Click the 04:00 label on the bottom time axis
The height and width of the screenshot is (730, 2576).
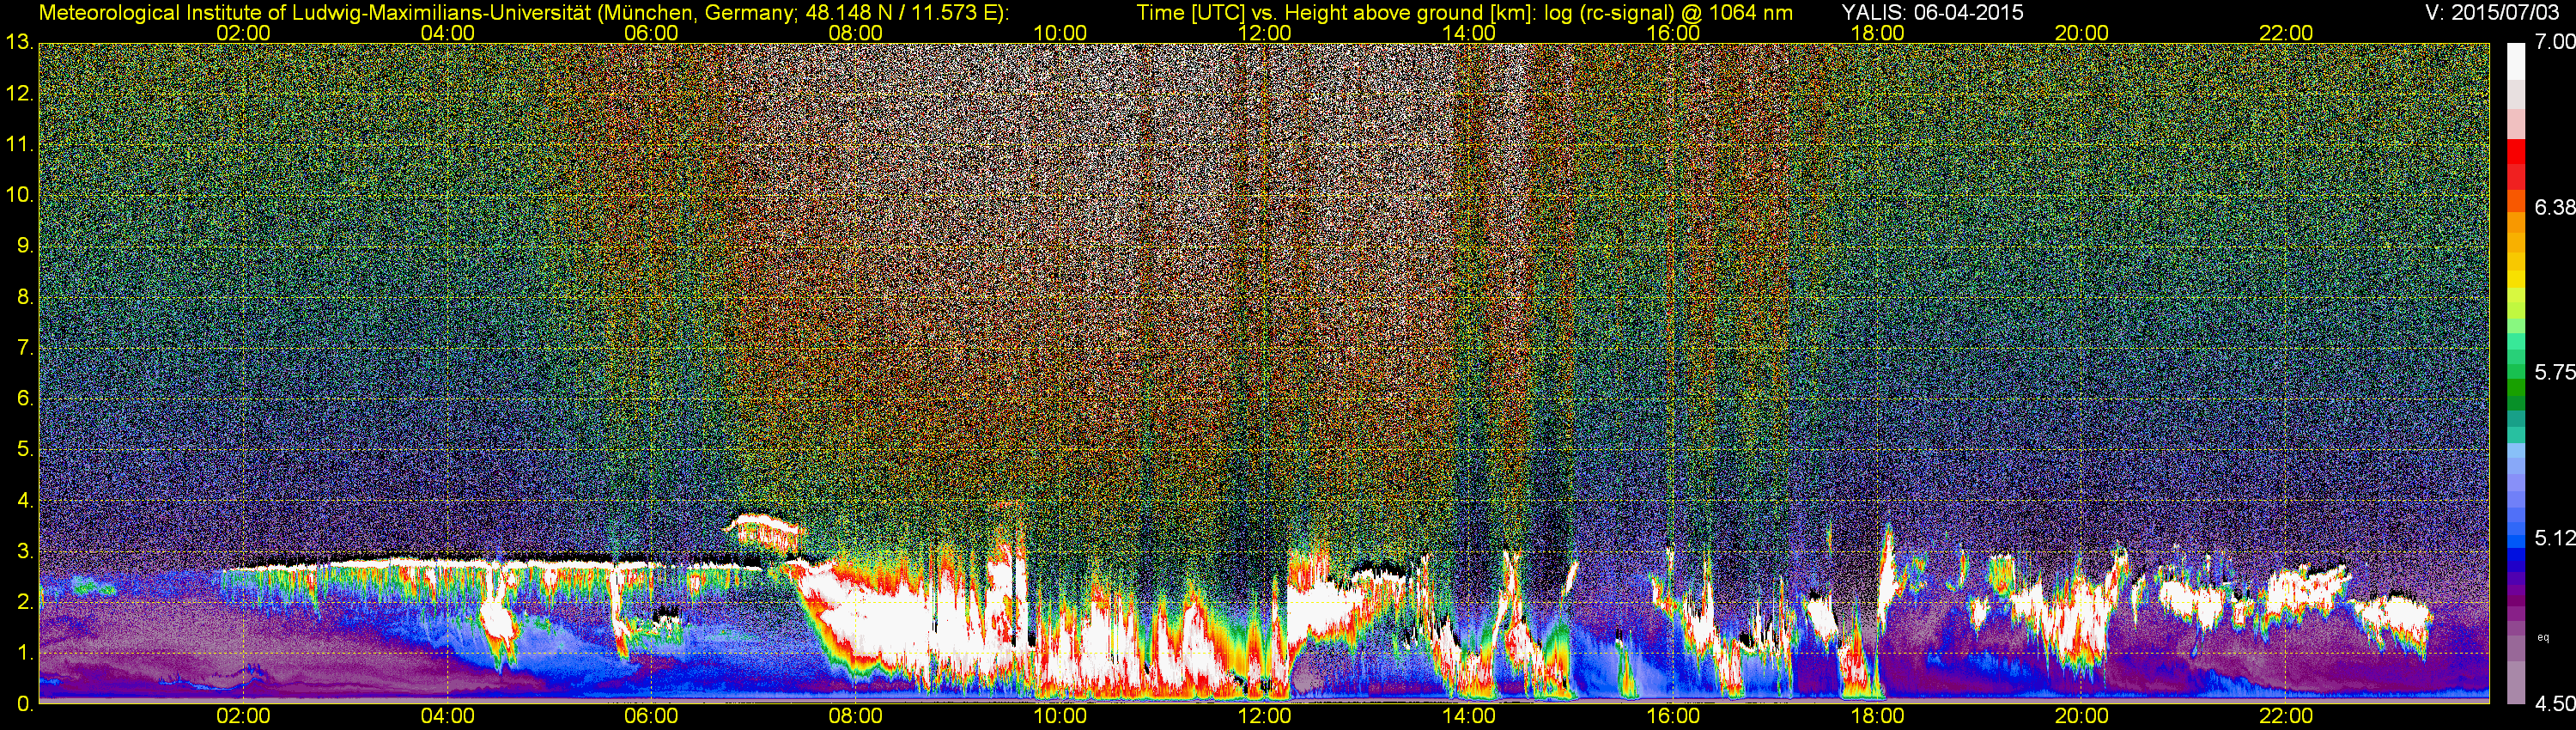[x=447, y=716]
